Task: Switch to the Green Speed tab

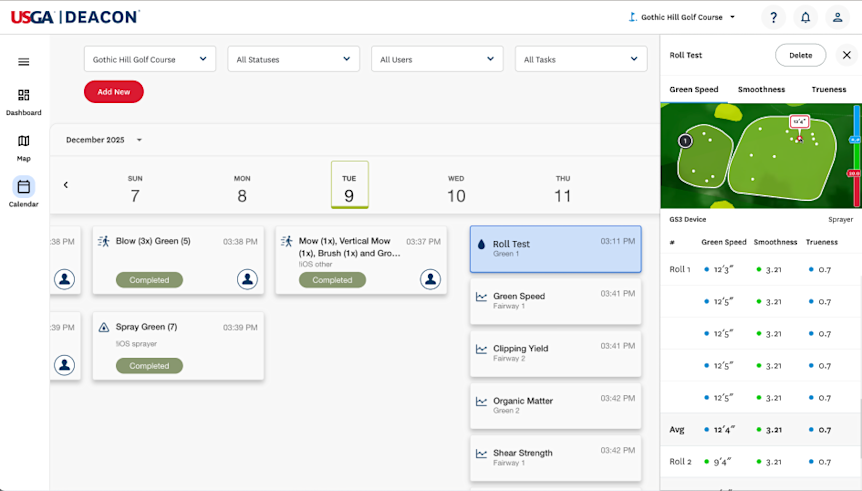Action: pos(694,89)
